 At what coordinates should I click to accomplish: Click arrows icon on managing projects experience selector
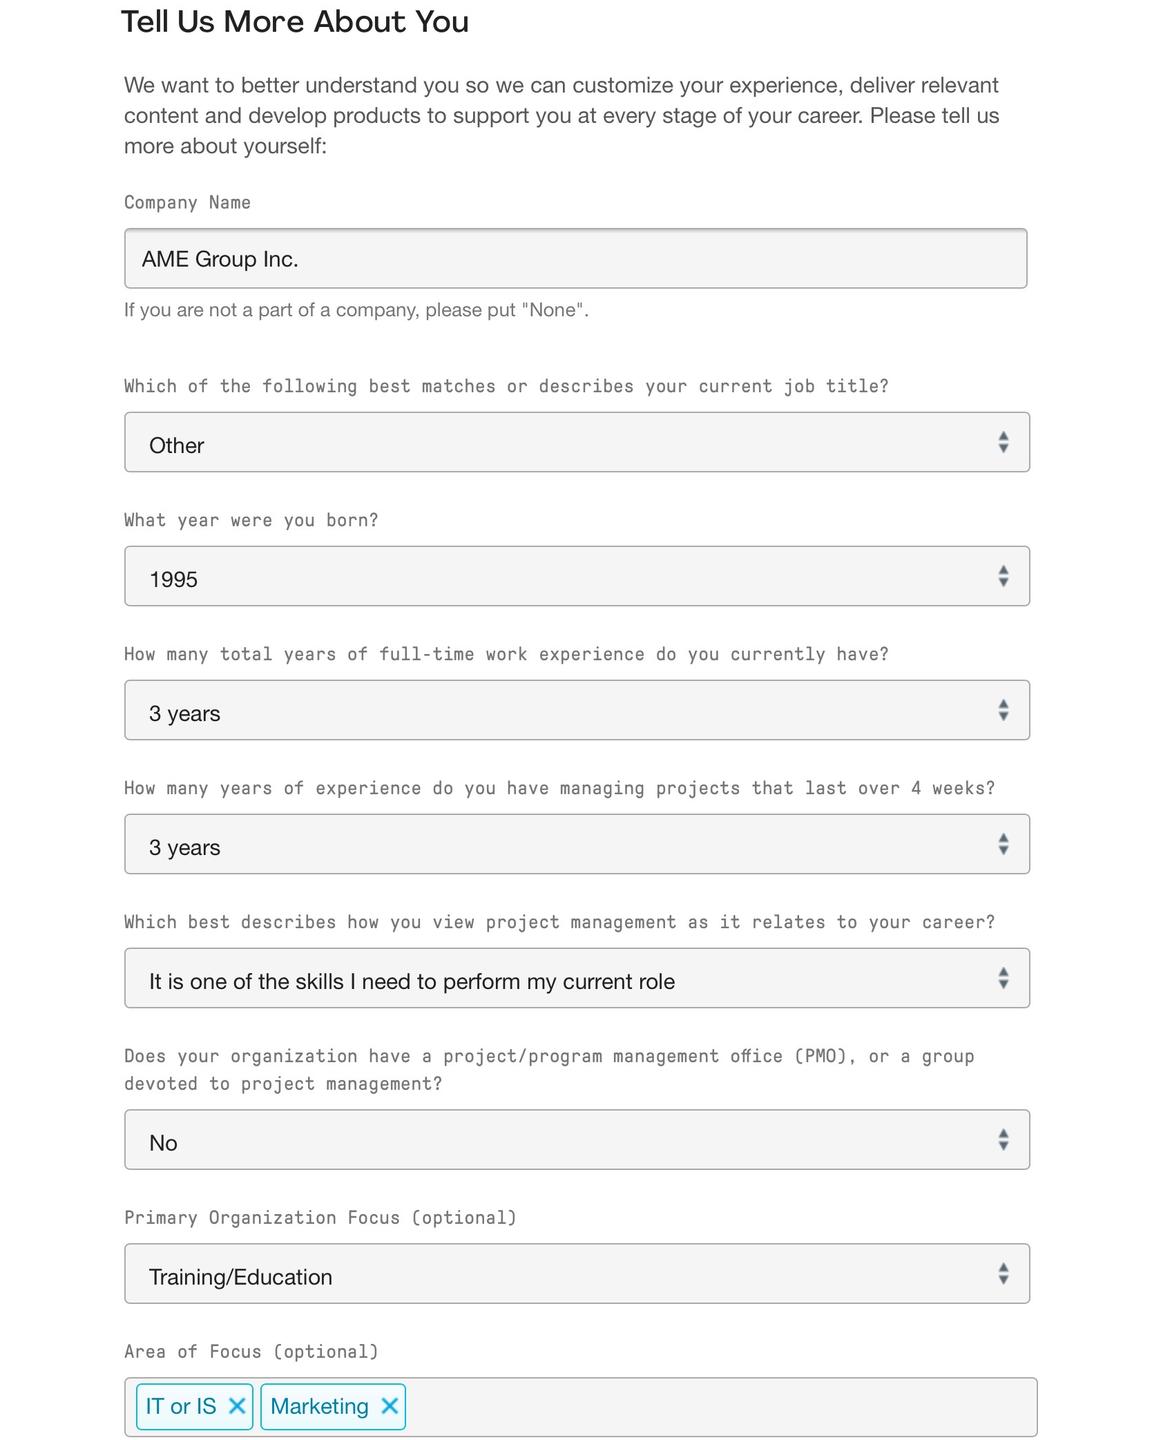tap(1003, 844)
